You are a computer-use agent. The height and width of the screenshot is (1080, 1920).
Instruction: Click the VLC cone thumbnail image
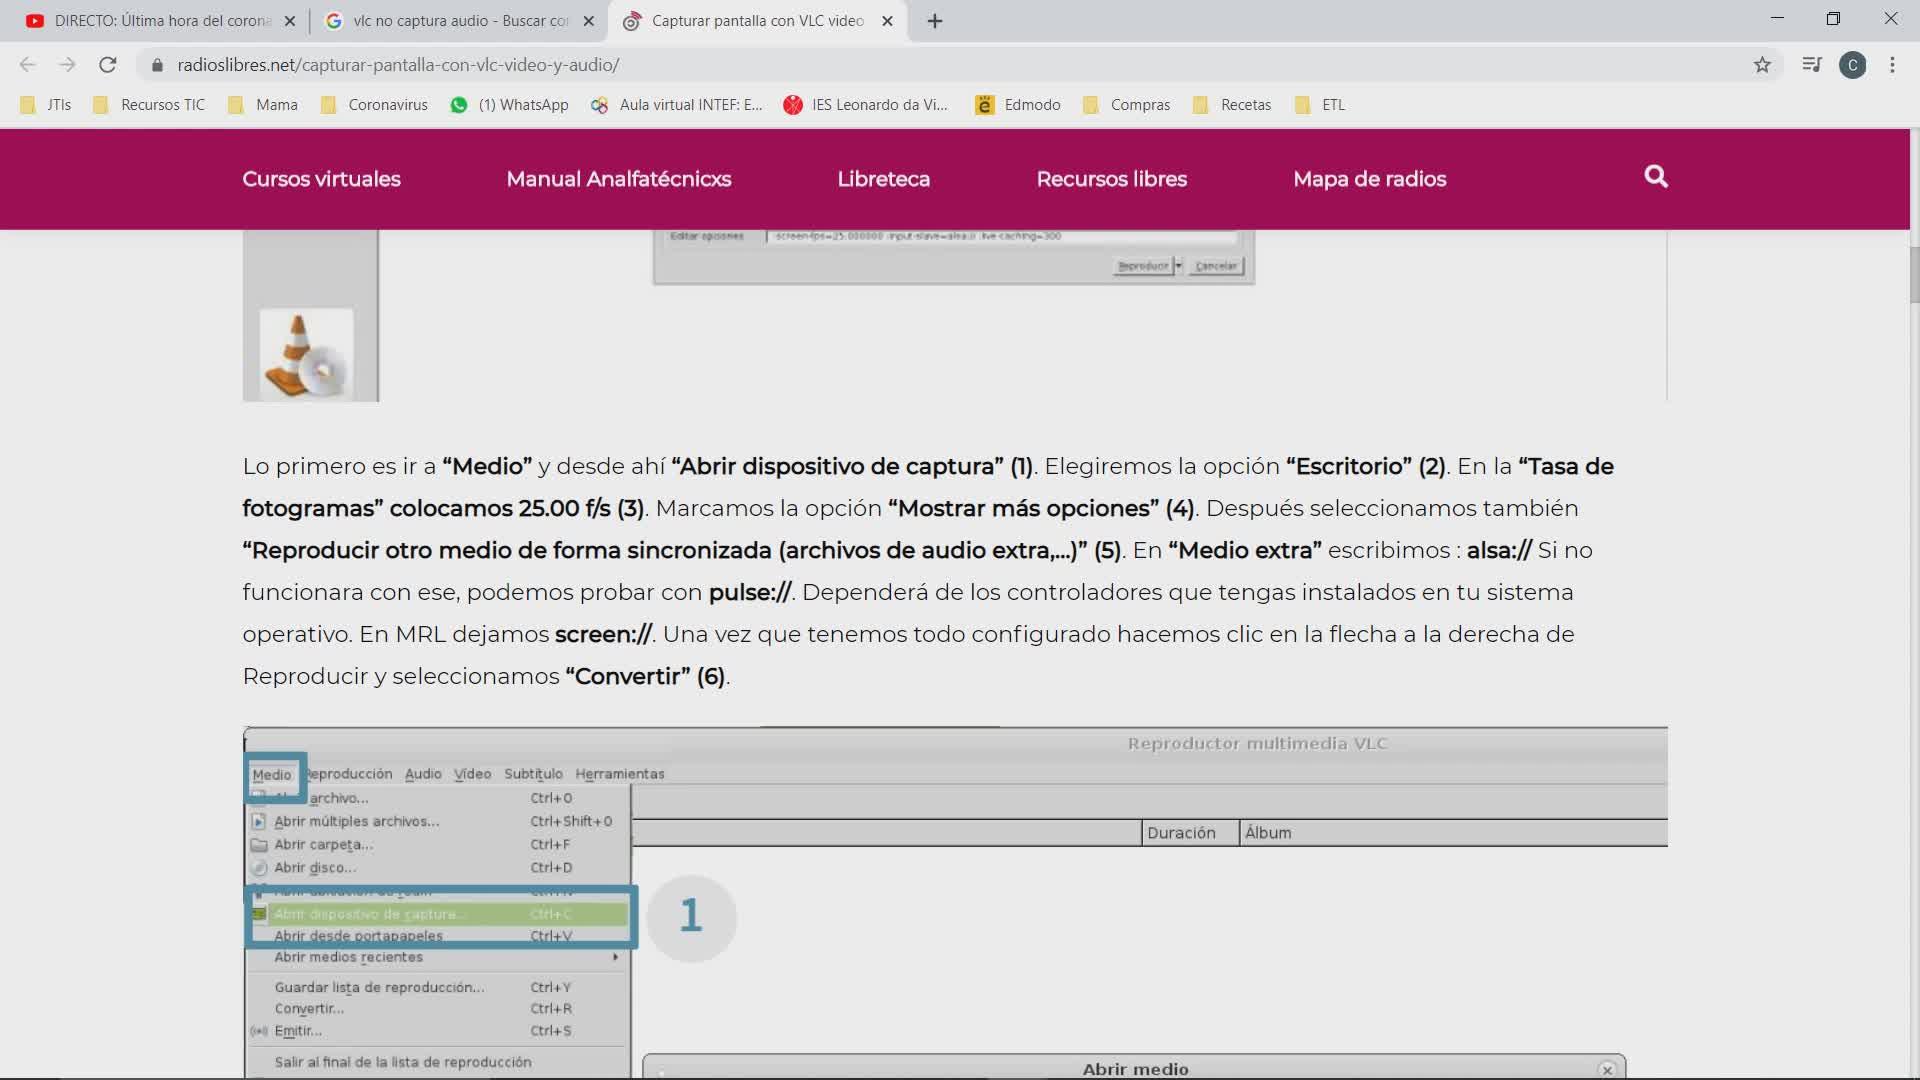[306, 355]
